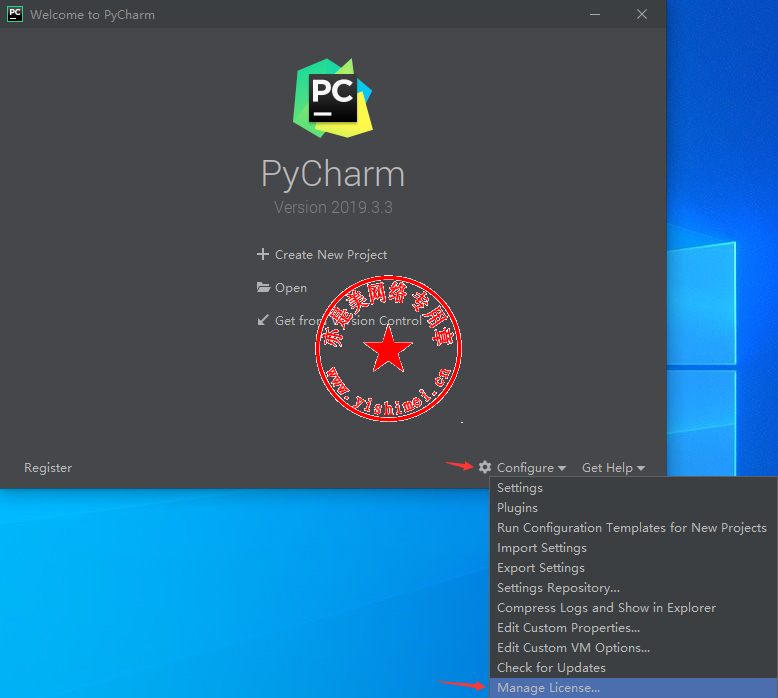Click the Configure gear icon
The height and width of the screenshot is (698, 778).
click(x=485, y=467)
